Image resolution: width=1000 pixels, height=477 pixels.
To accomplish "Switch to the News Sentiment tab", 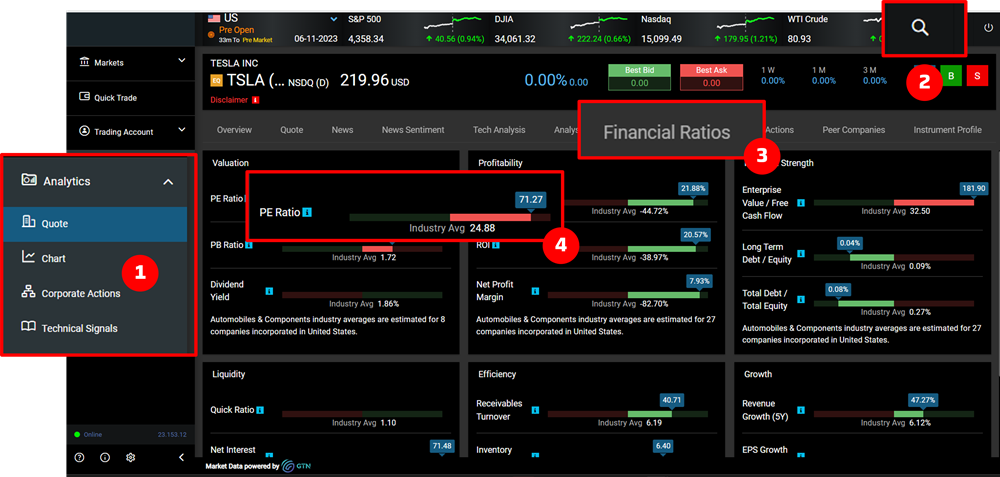I will (413, 129).
